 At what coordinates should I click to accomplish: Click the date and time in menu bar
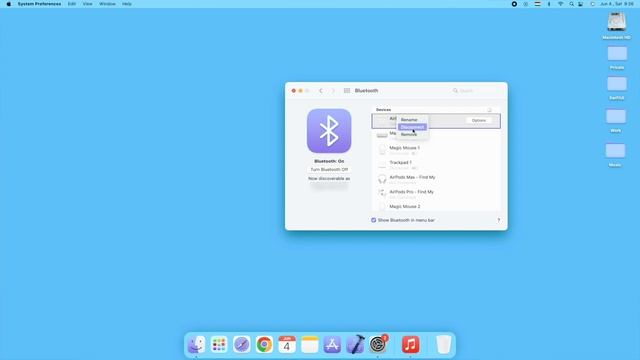tap(617, 4)
